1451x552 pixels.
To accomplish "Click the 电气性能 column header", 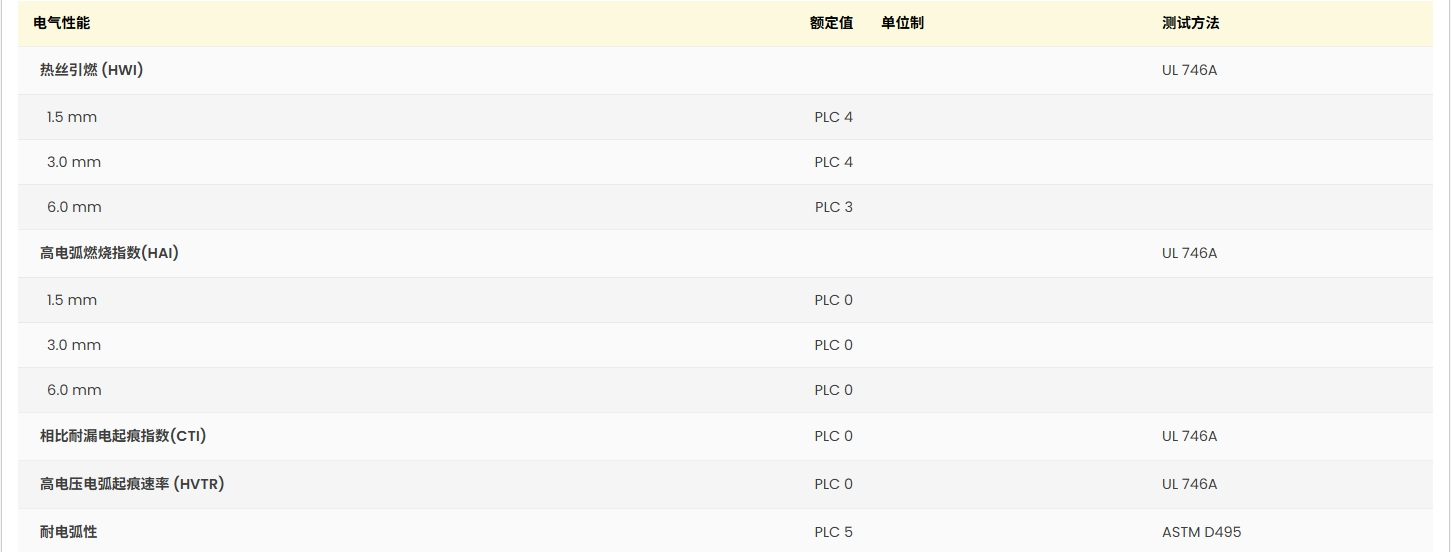I will tap(61, 23).
